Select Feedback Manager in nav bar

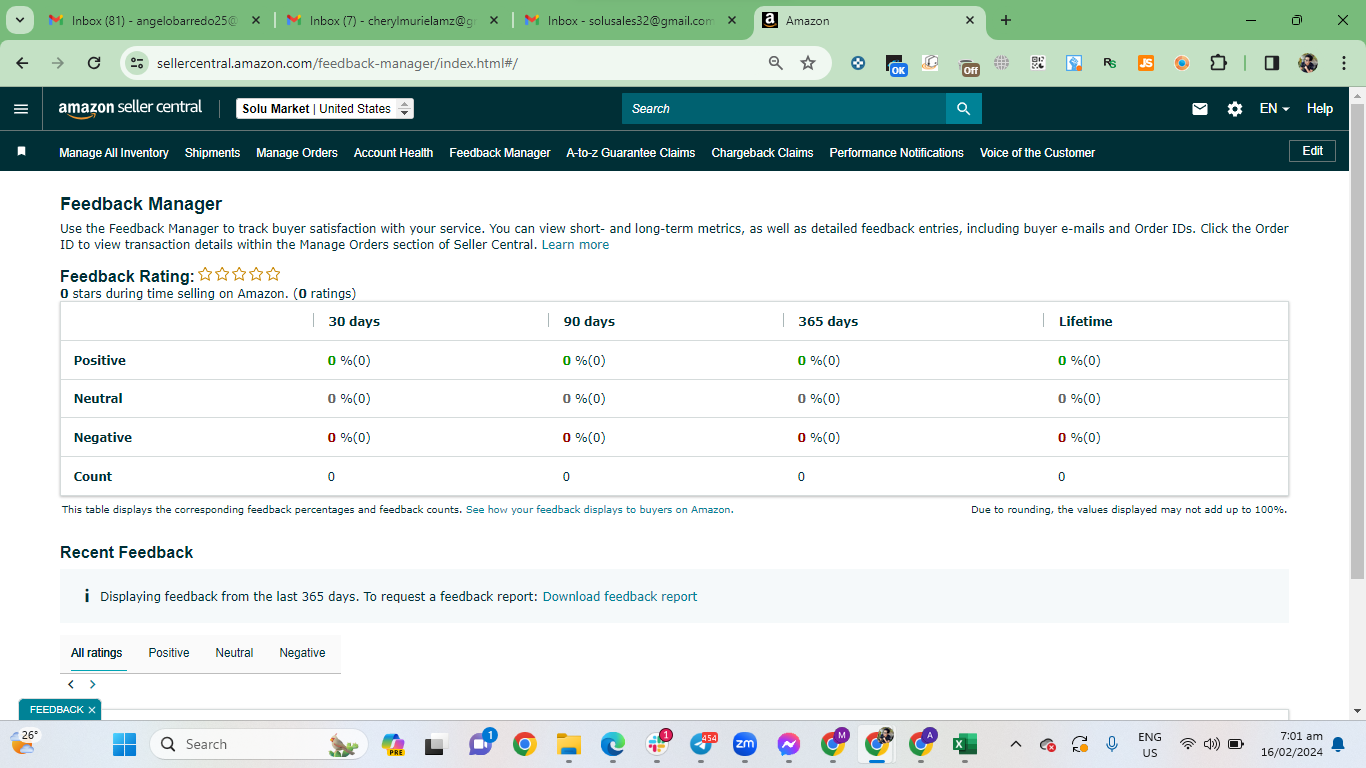(x=500, y=153)
